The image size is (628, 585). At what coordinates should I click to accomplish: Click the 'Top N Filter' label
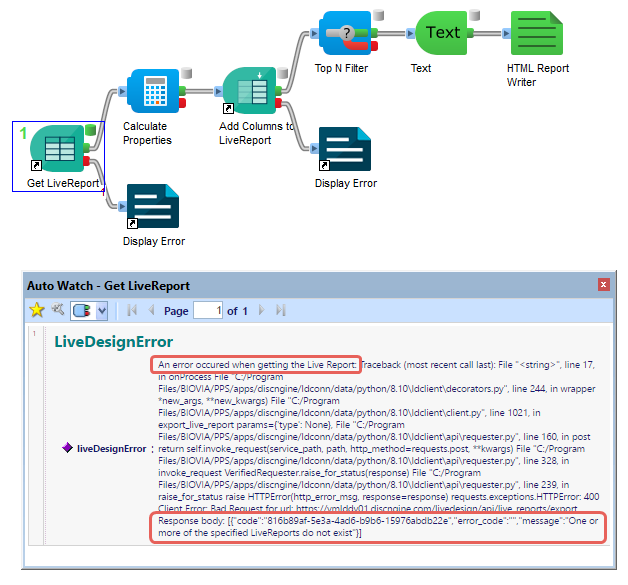point(341,68)
